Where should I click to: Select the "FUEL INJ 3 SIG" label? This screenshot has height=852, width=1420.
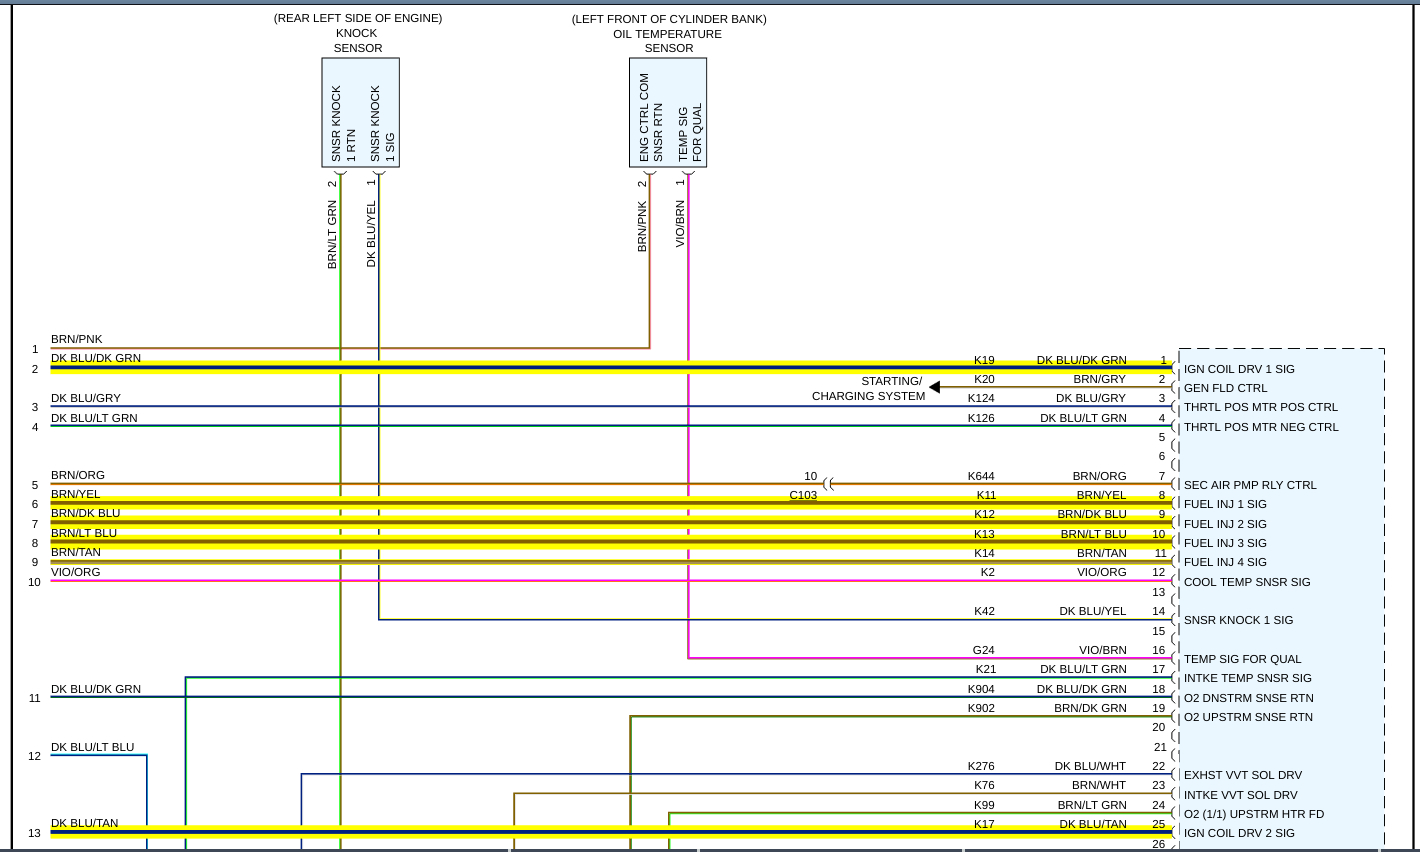(1225, 543)
